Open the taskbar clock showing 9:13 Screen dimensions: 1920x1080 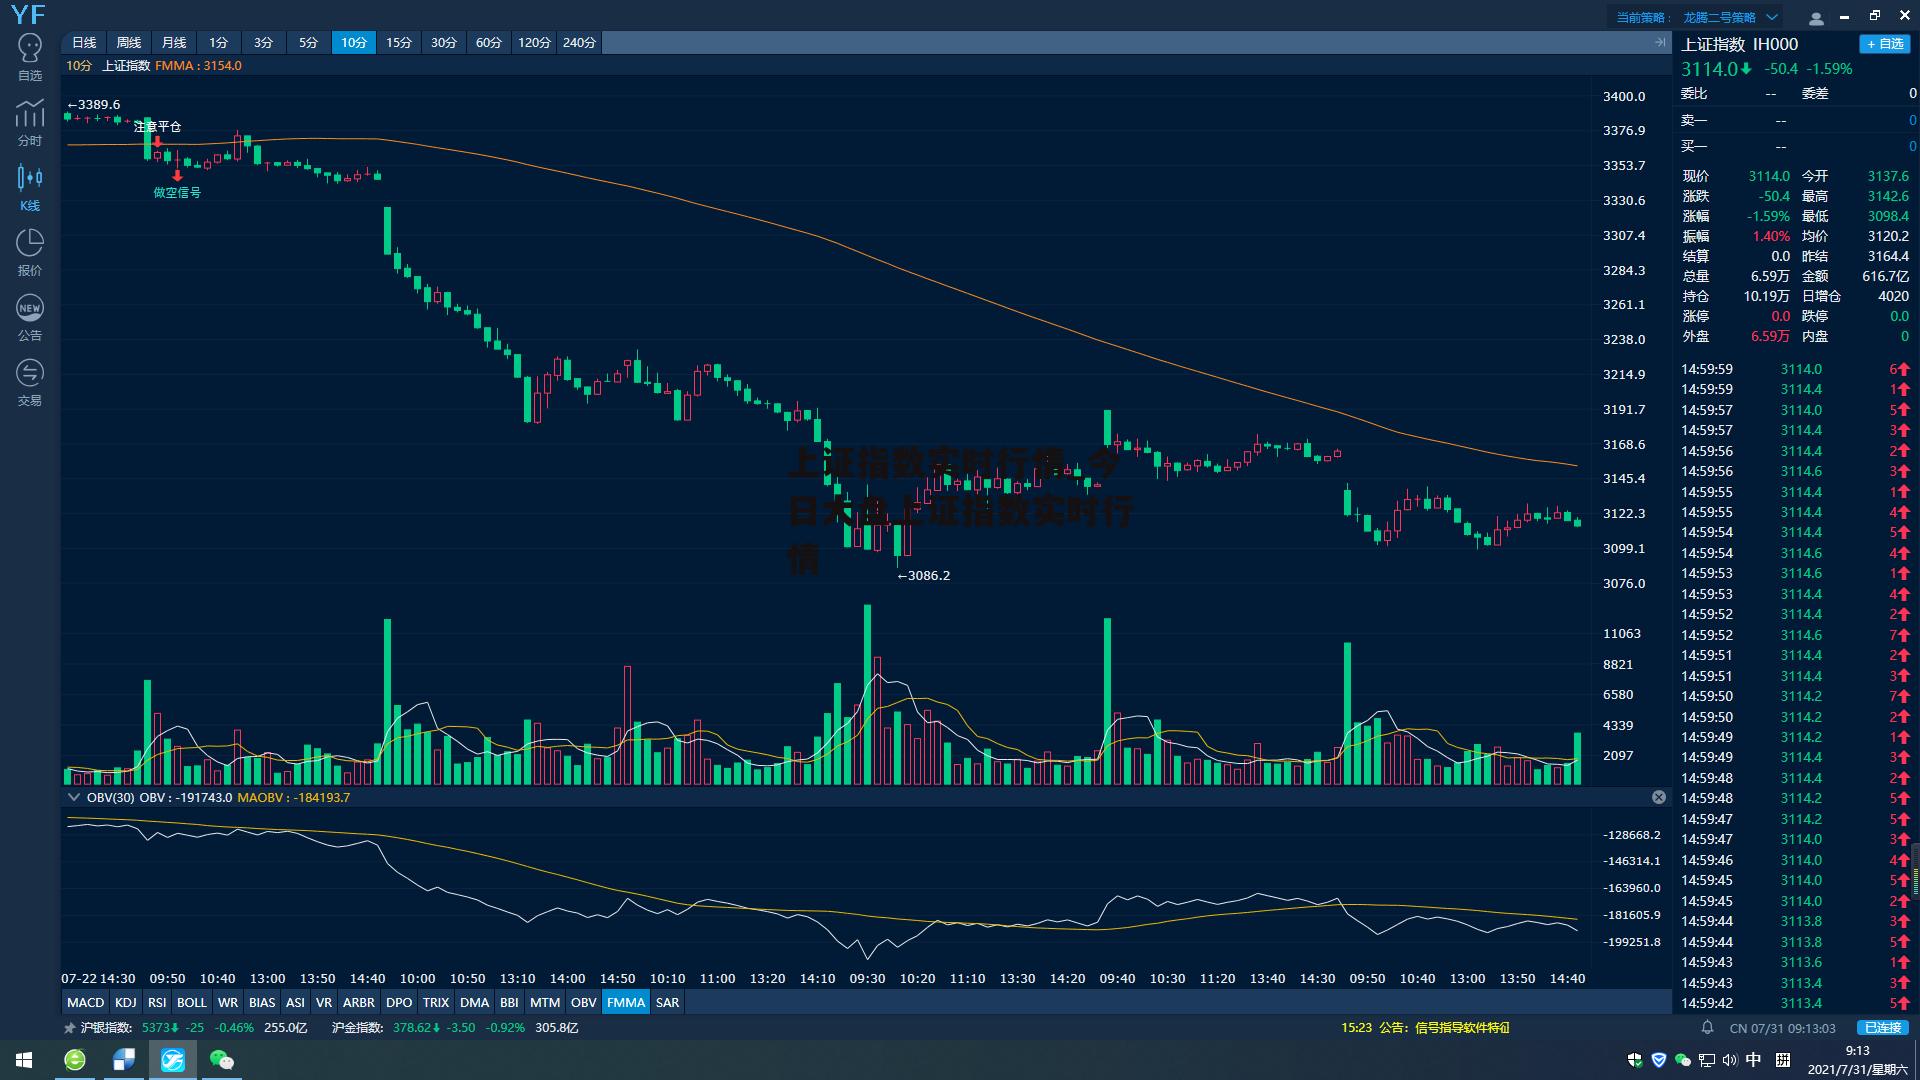click(x=1858, y=1060)
